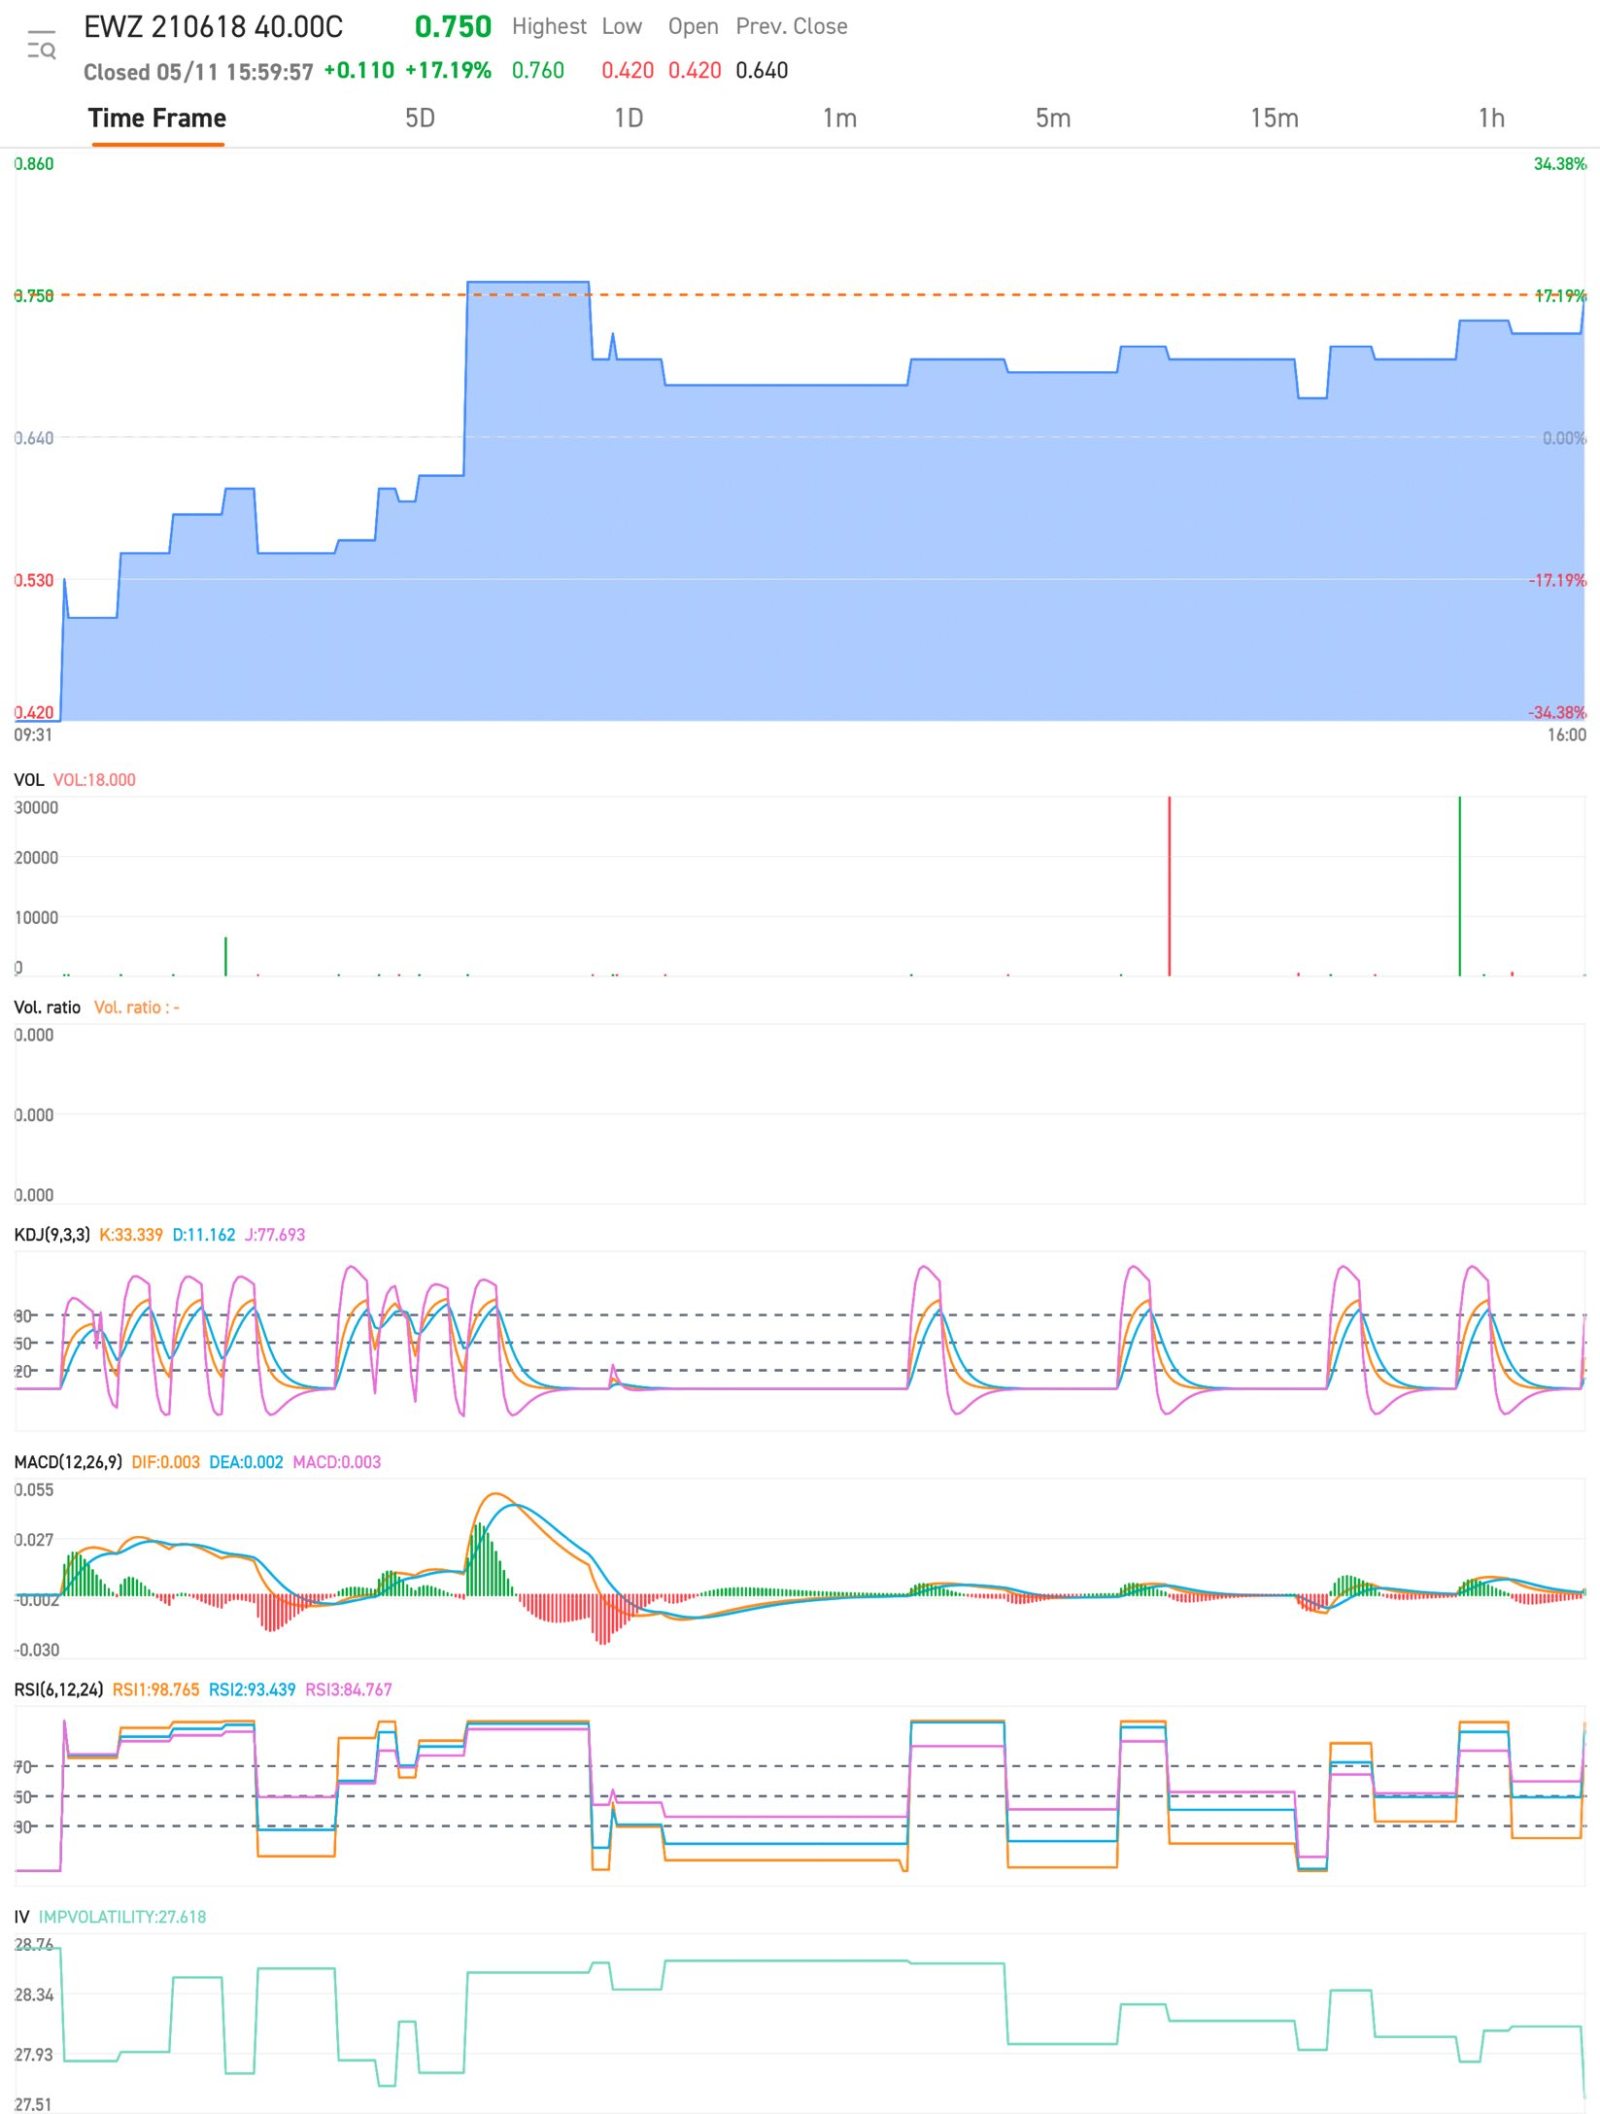
Task: Click the tall green volume bar
Action: 1459,886
